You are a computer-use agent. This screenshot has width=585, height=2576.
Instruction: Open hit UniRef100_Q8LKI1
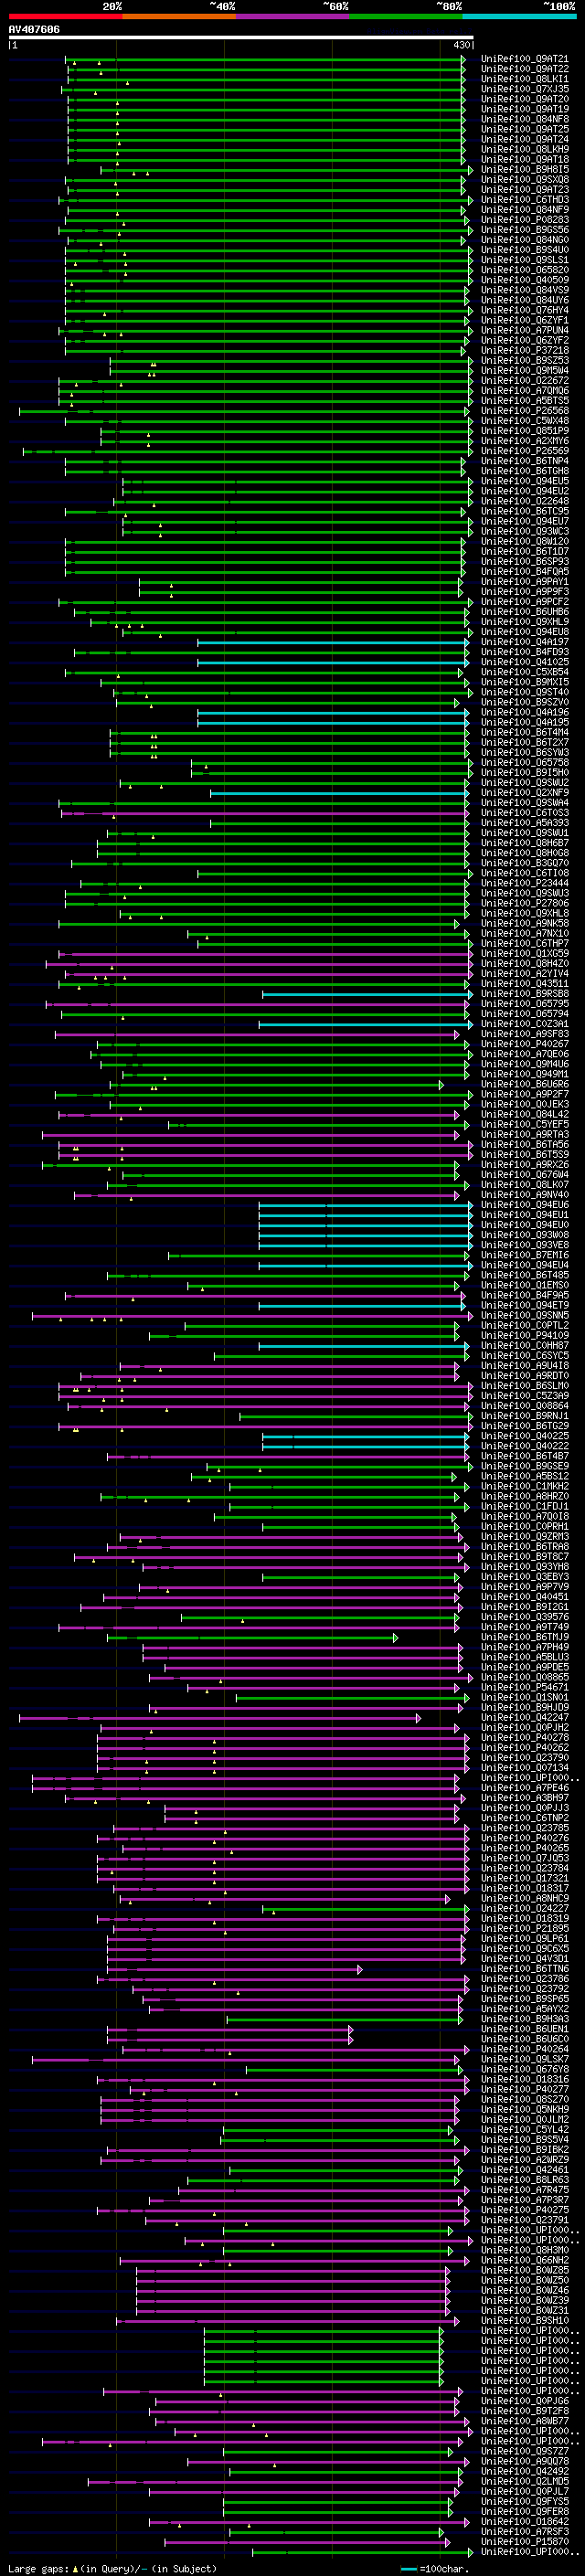[525, 79]
